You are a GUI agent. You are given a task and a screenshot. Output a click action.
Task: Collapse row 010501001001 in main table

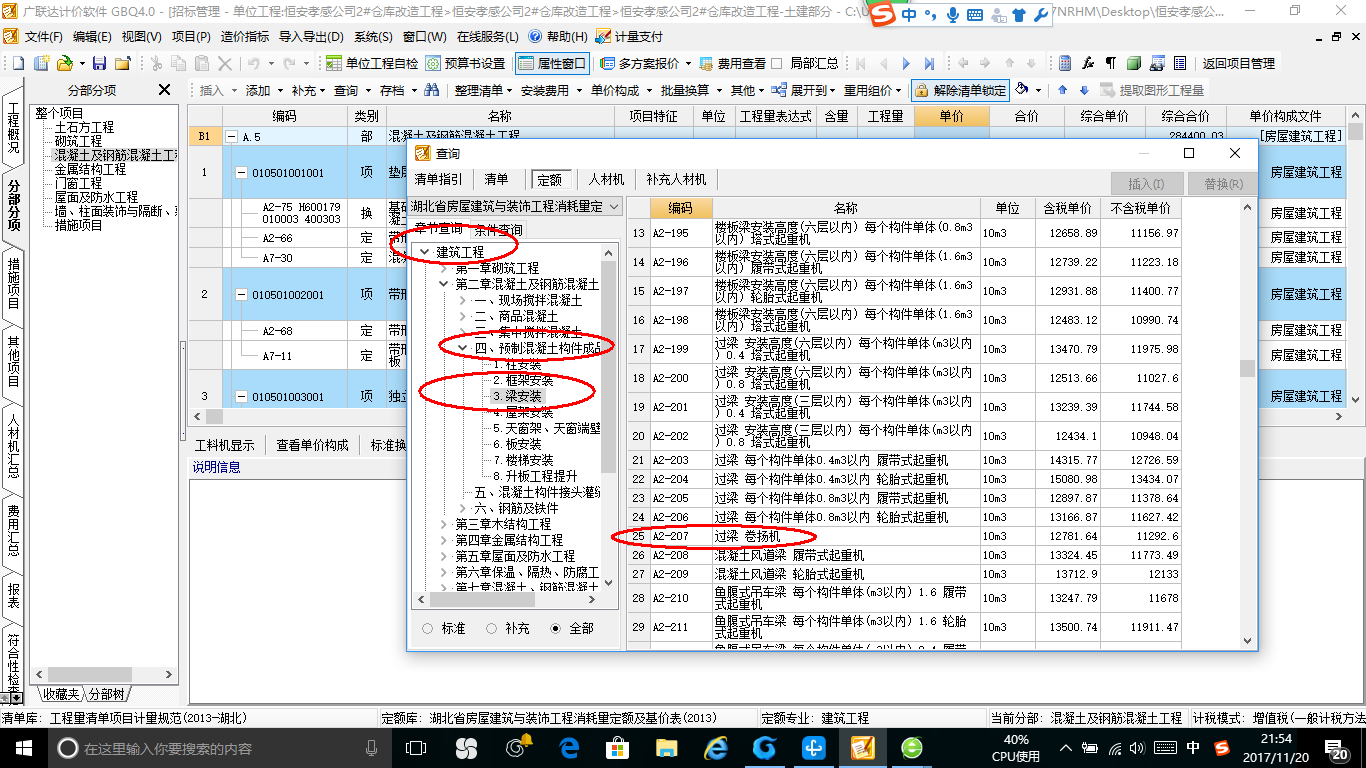241,173
